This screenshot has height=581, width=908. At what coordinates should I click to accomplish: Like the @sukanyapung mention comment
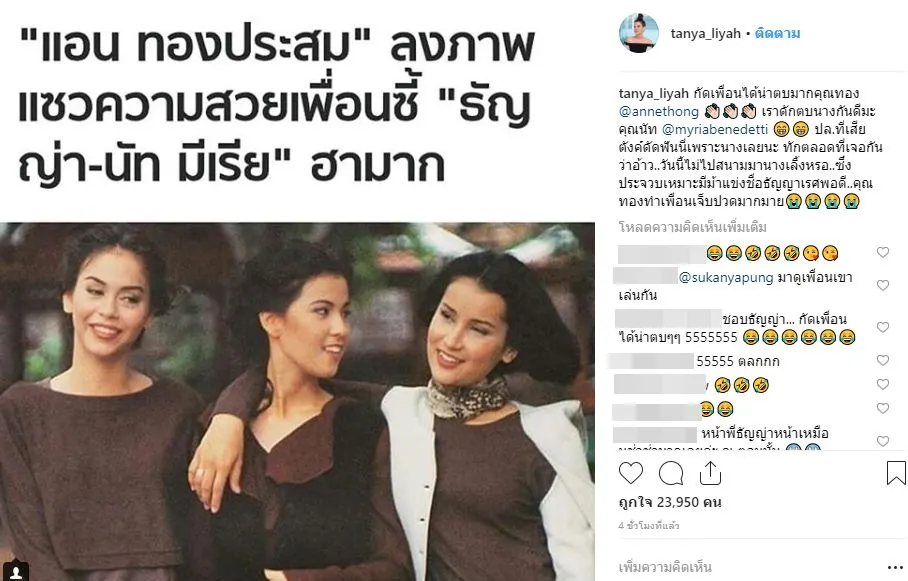883,285
